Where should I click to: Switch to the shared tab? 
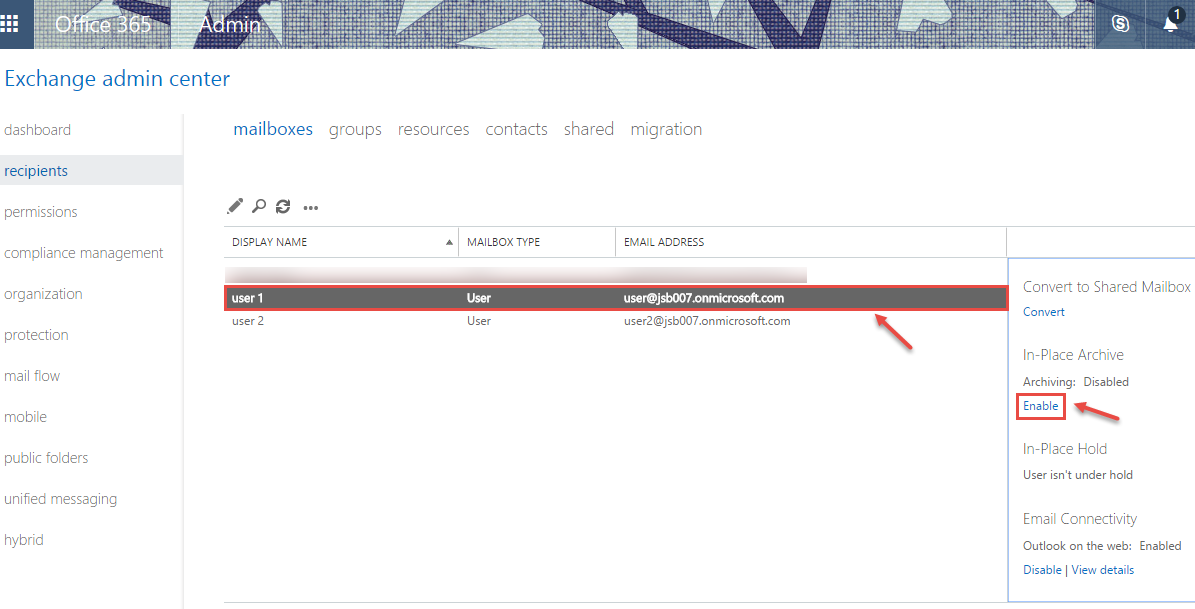click(x=589, y=130)
